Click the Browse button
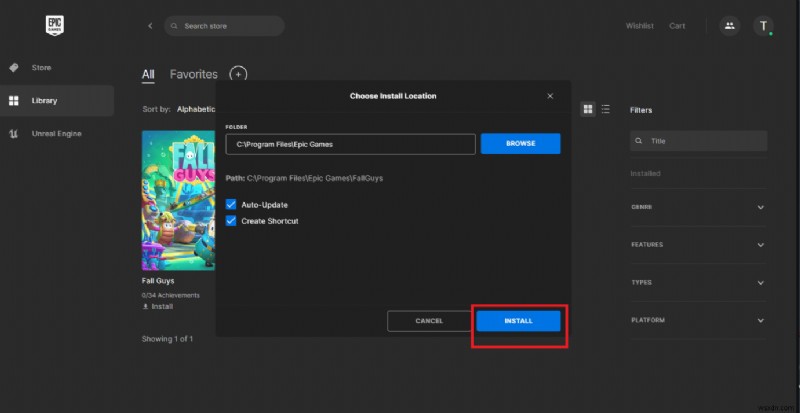 click(x=520, y=143)
